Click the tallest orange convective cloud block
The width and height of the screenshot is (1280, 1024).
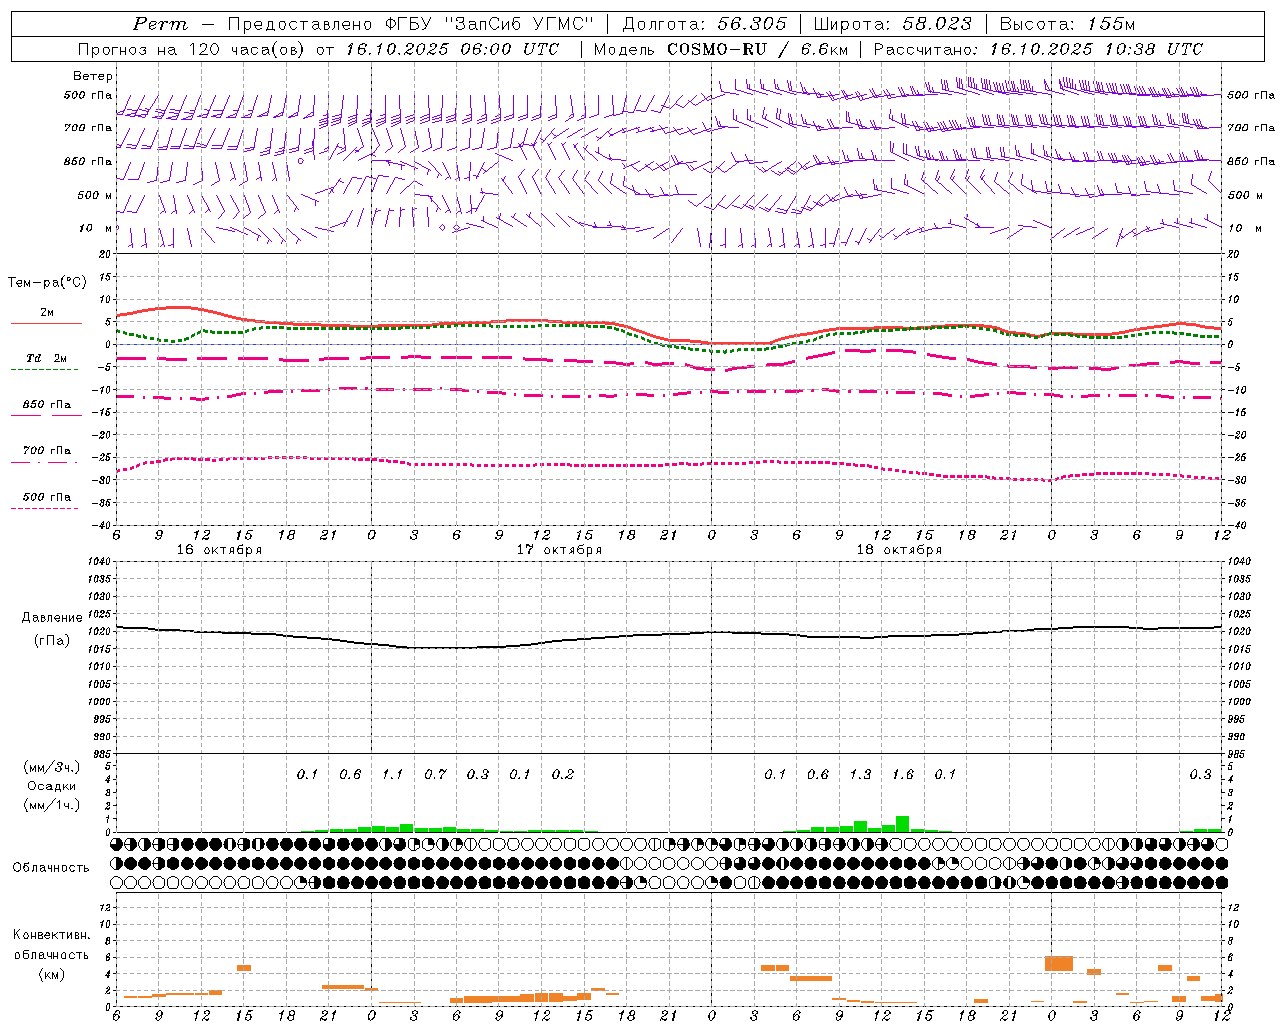pyautogui.click(x=1059, y=963)
